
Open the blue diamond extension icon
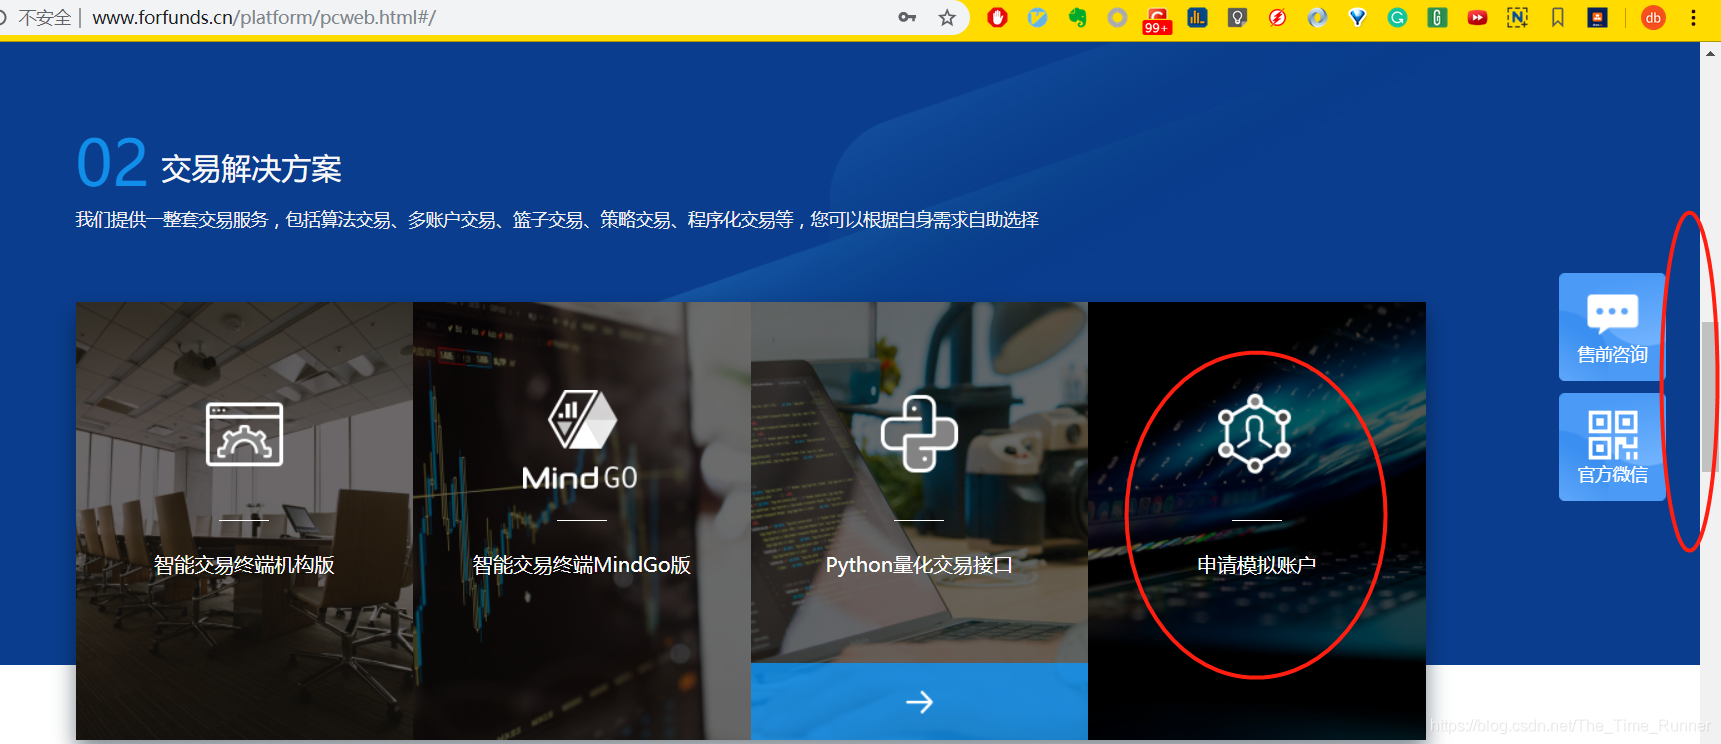pyautogui.click(x=1357, y=17)
